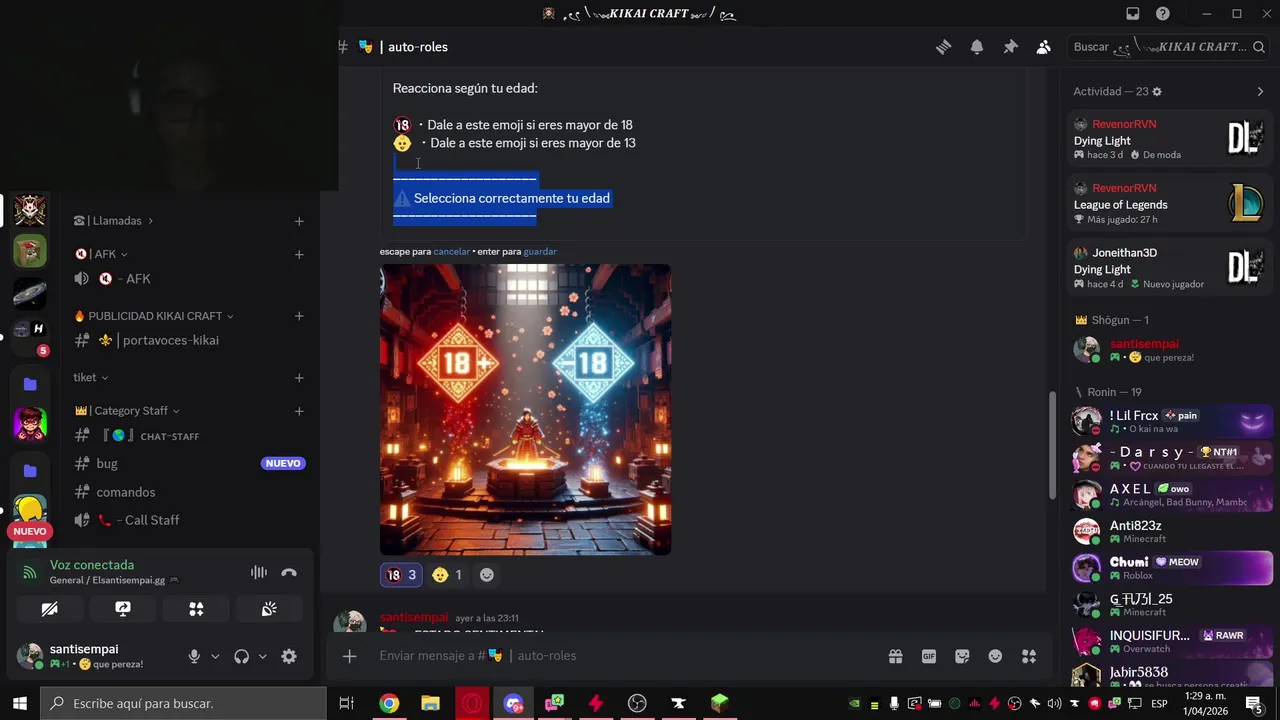The width and height of the screenshot is (1280, 720).
Task: Click the plus attachment button in message bar
Action: [349, 656]
